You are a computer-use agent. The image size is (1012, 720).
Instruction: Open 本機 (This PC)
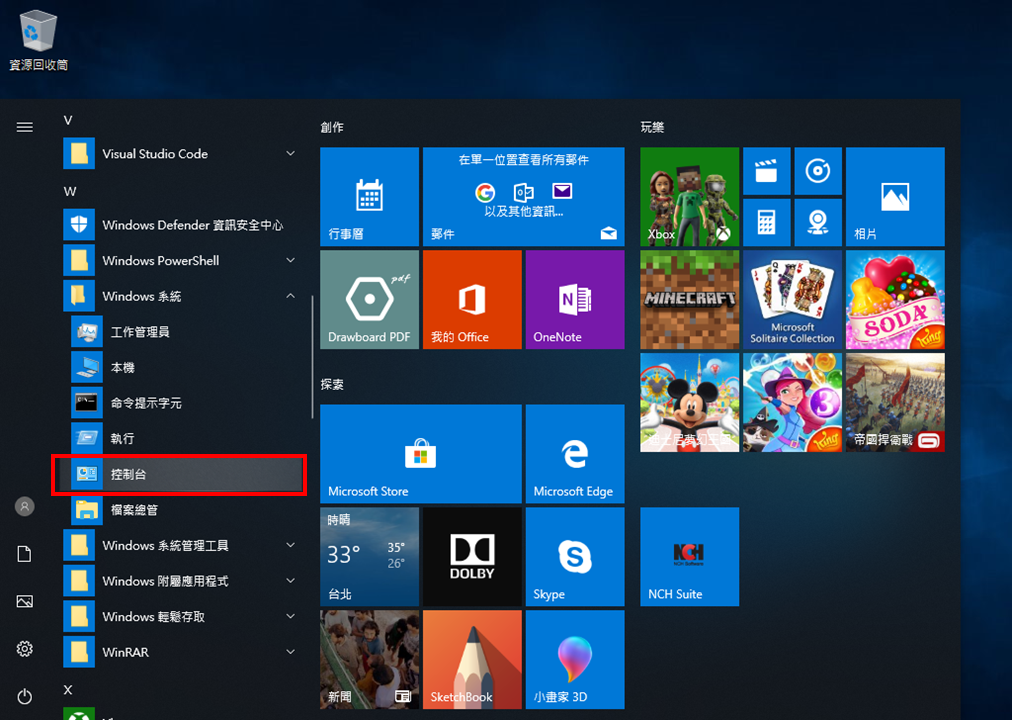pos(181,367)
